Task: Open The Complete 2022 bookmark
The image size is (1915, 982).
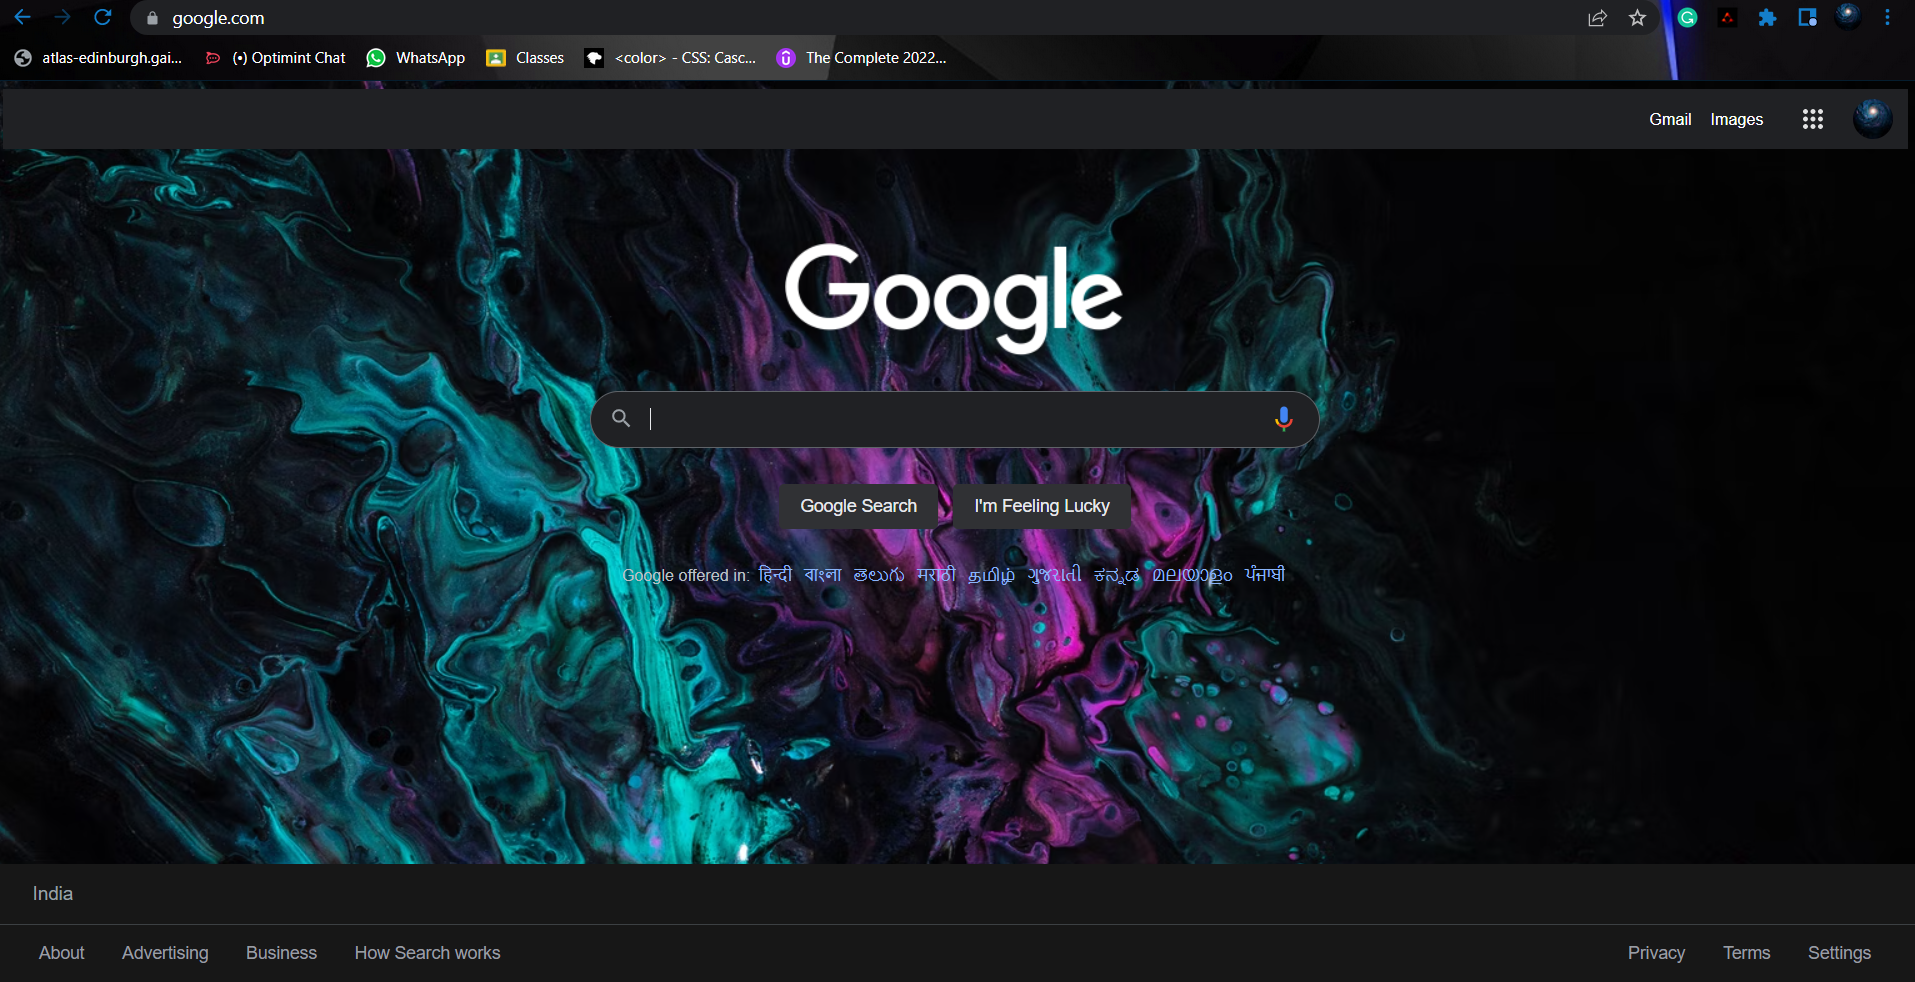Action: pos(861,58)
